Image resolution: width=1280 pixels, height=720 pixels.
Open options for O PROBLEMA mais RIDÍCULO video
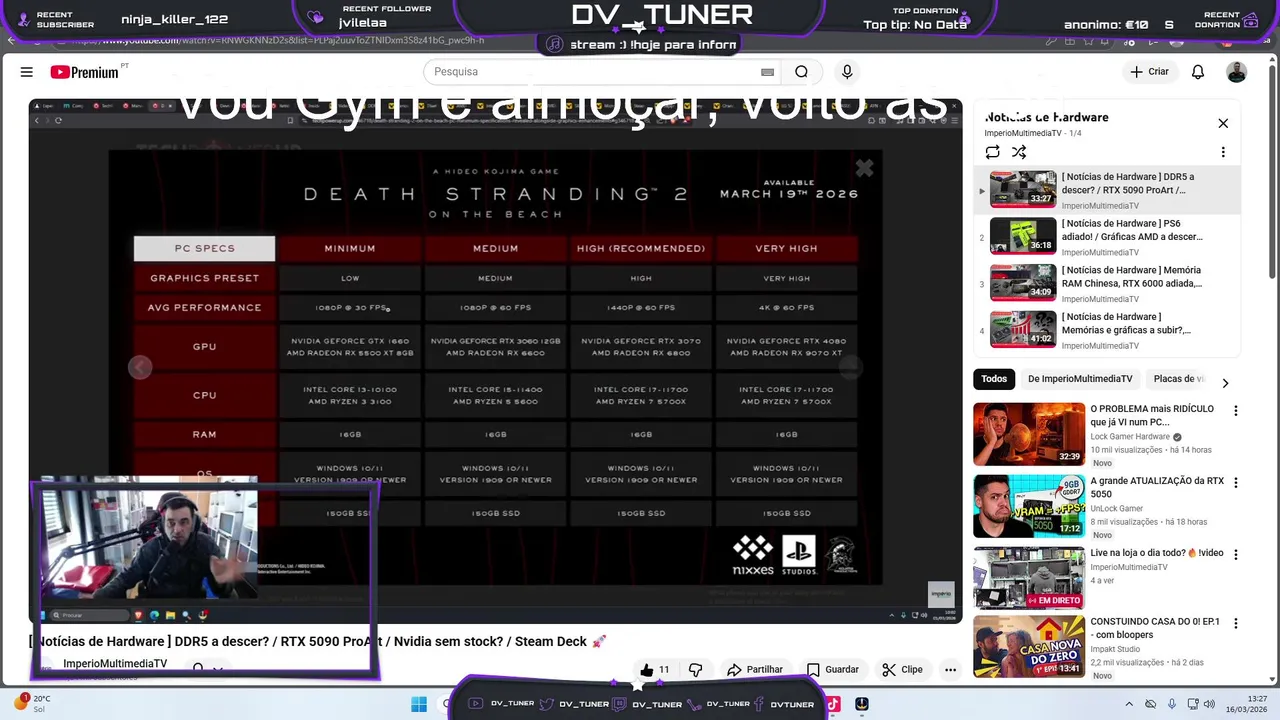pos(1236,411)
